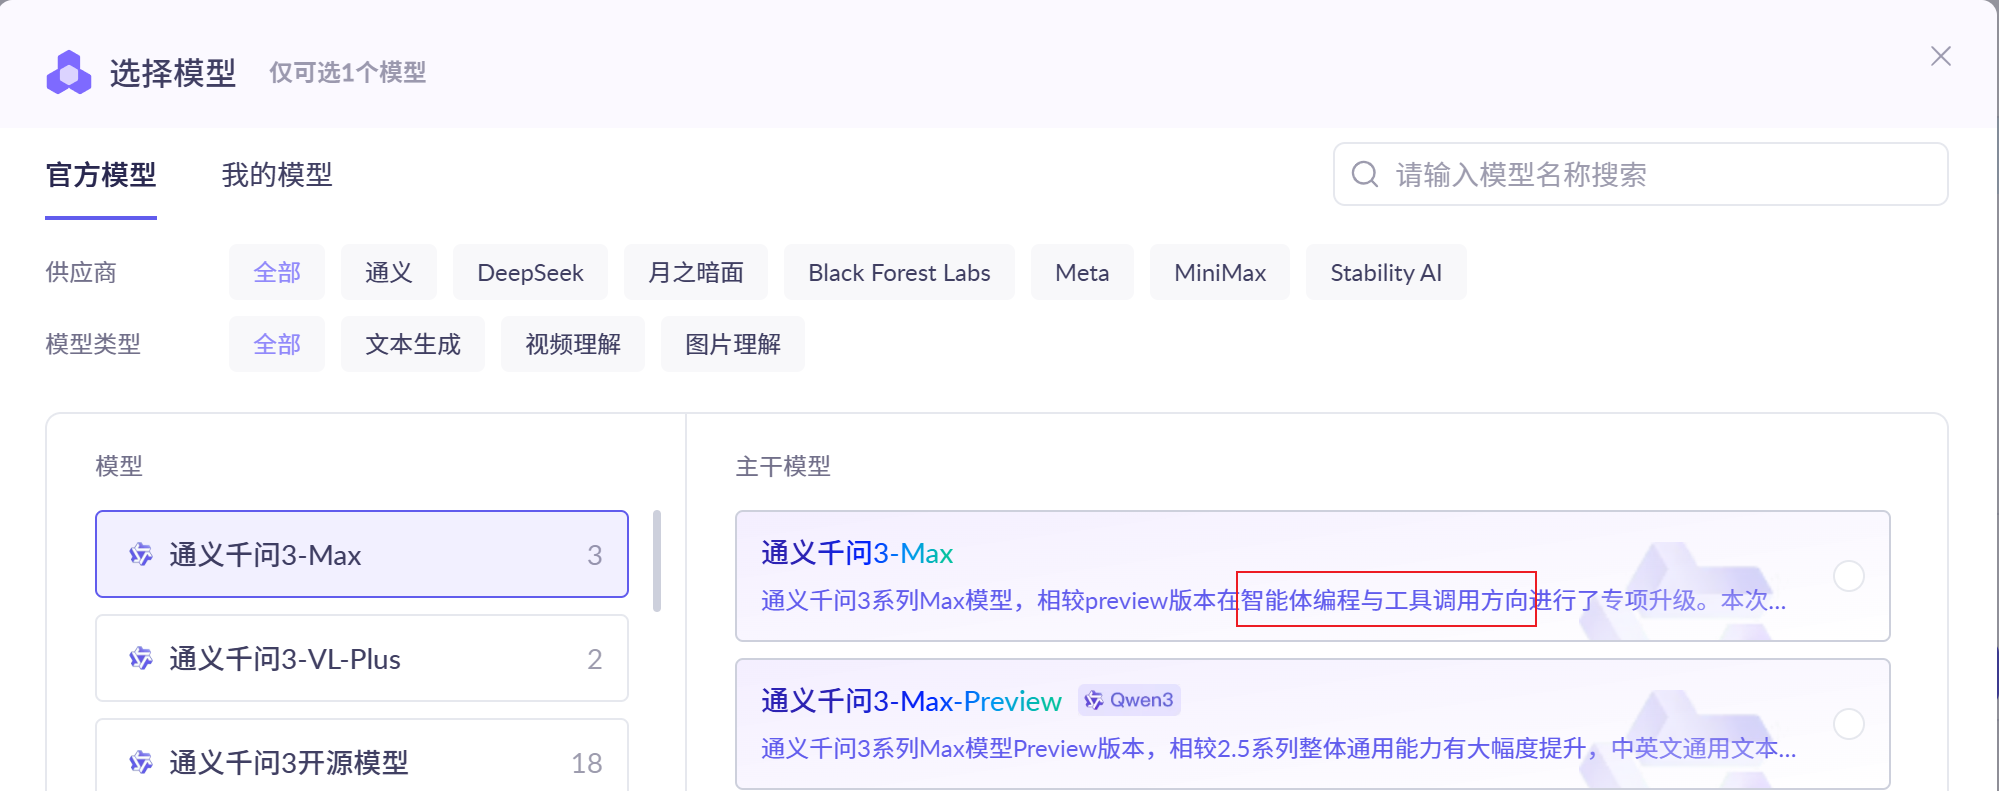Select the 通义千问3-Max-Preview radio button
Image resolution: width=1999 pixels, height=791 pixels.
click(1848, 724)
